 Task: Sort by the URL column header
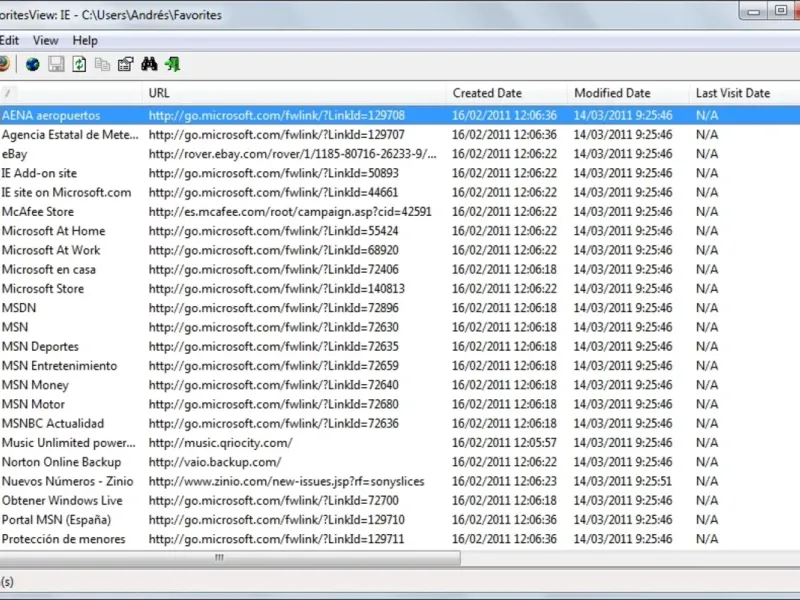(x=294, y=93)
